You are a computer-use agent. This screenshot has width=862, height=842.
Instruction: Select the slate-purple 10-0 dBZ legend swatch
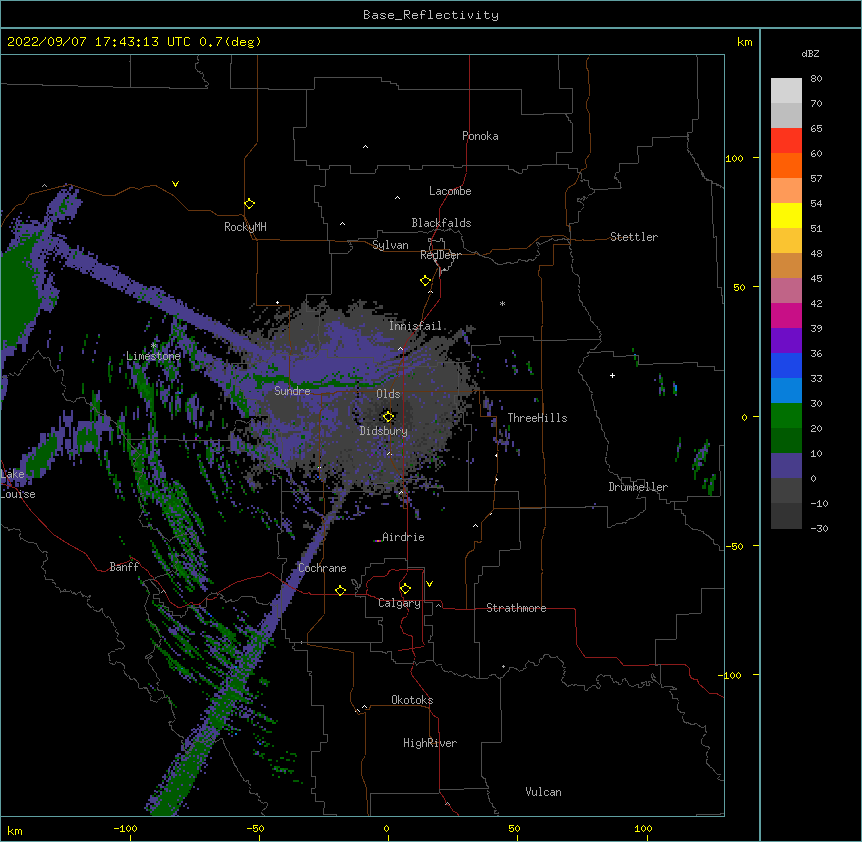point(786,466)
